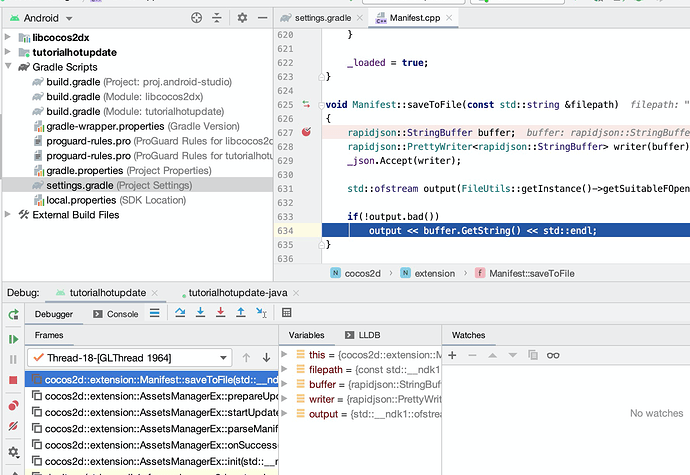Expand the libcocos2dx module node
Screen dimensions: 690x475
(9, 38)
